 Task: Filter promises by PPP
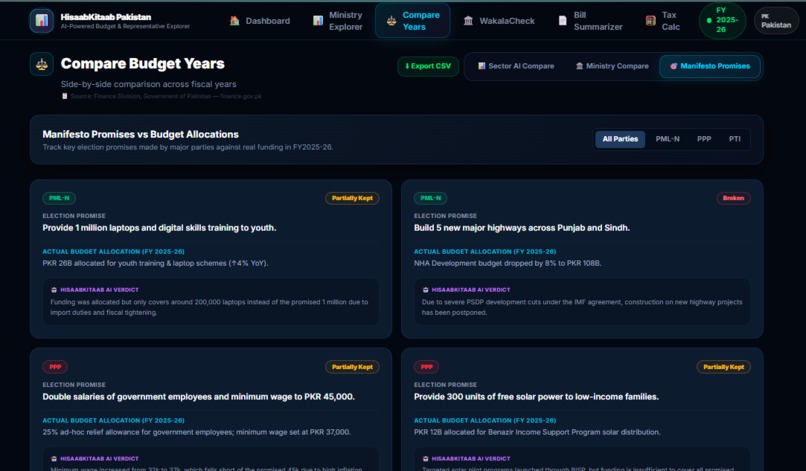(704, 139)
